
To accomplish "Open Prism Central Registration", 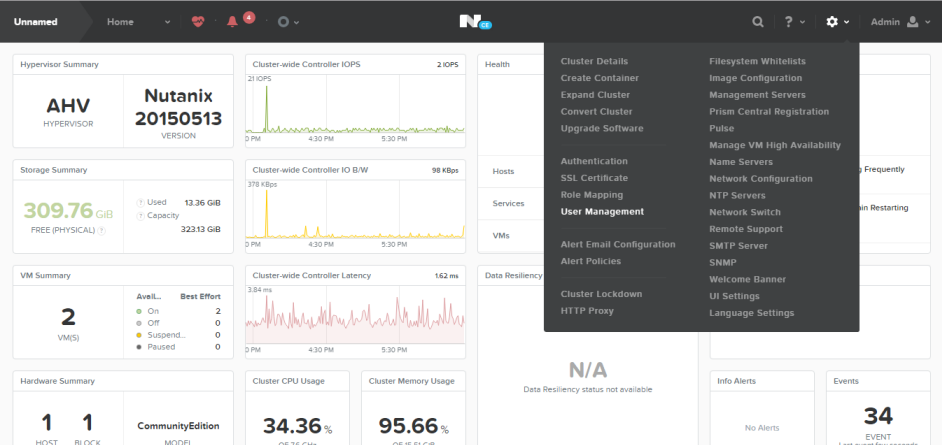I will pyautogui.click(x=769, y=112).
